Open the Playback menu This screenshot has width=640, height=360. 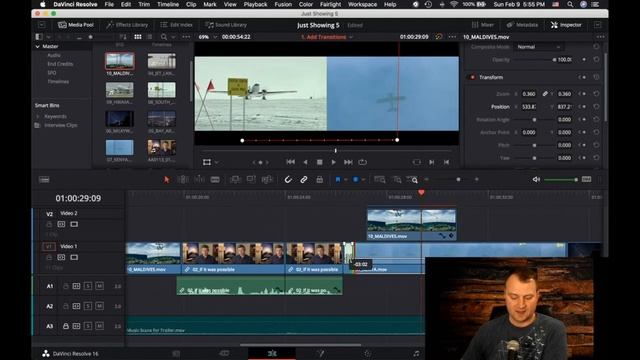click(x=255, y=4)
